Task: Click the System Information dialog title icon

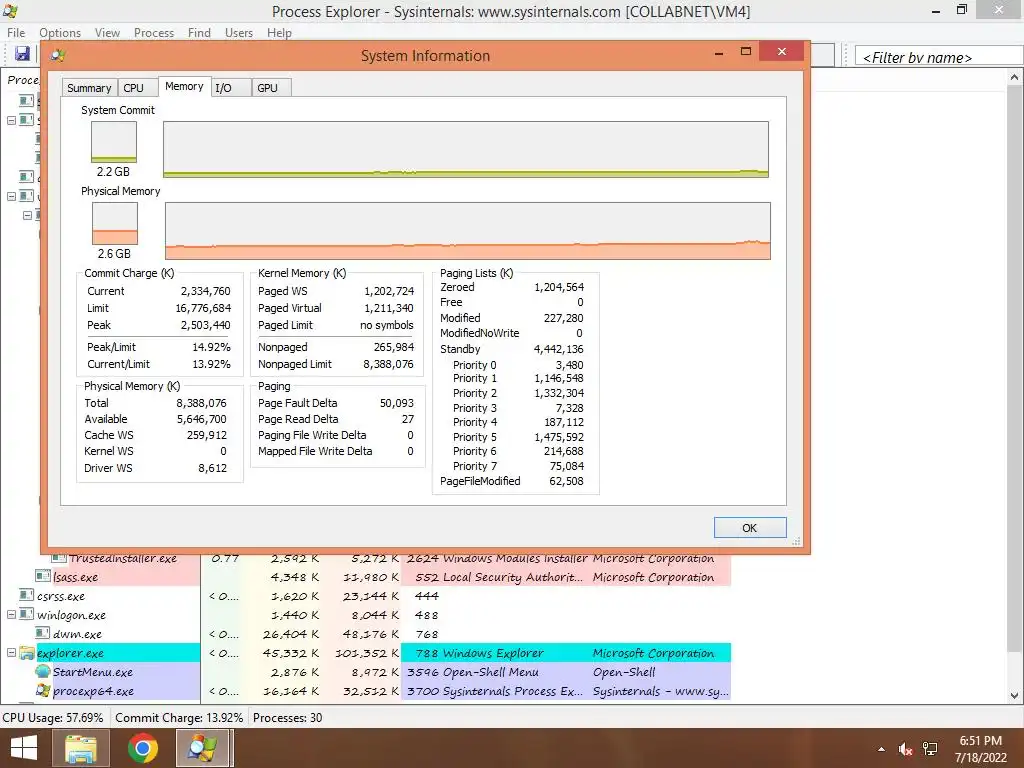Action: click(x=57, y=56)
